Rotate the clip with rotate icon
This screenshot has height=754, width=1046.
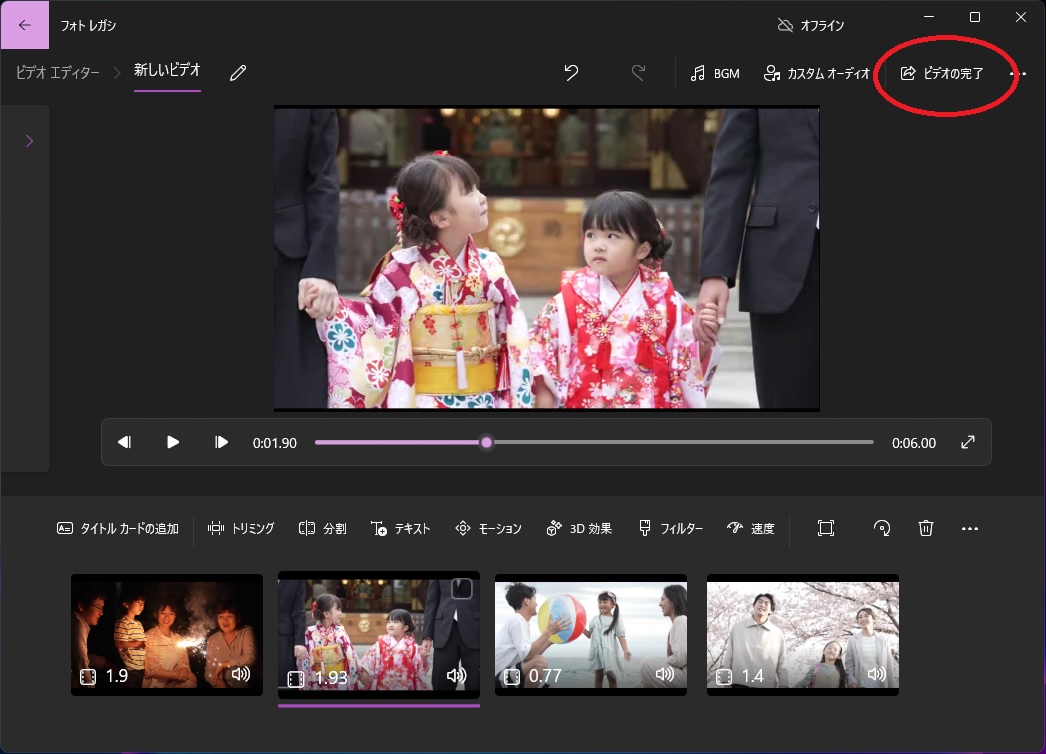[882, 528]
